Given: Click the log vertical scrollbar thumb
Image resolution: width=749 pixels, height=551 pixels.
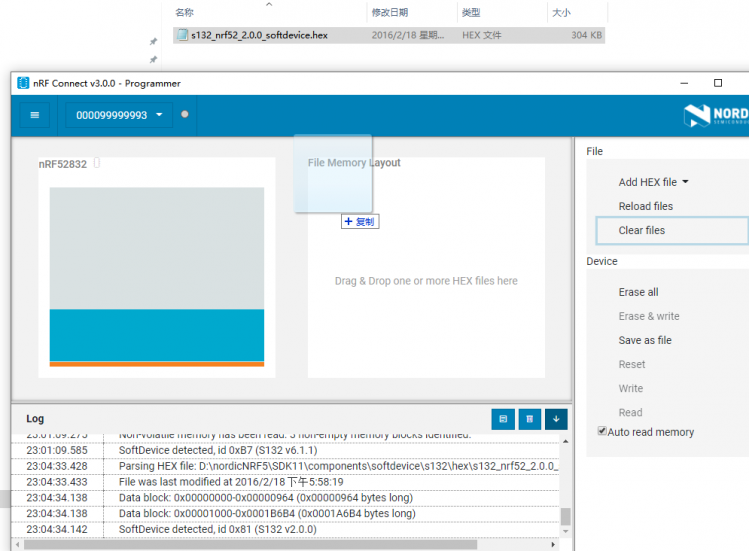Looking at the screenshot, I should (566, 517).
